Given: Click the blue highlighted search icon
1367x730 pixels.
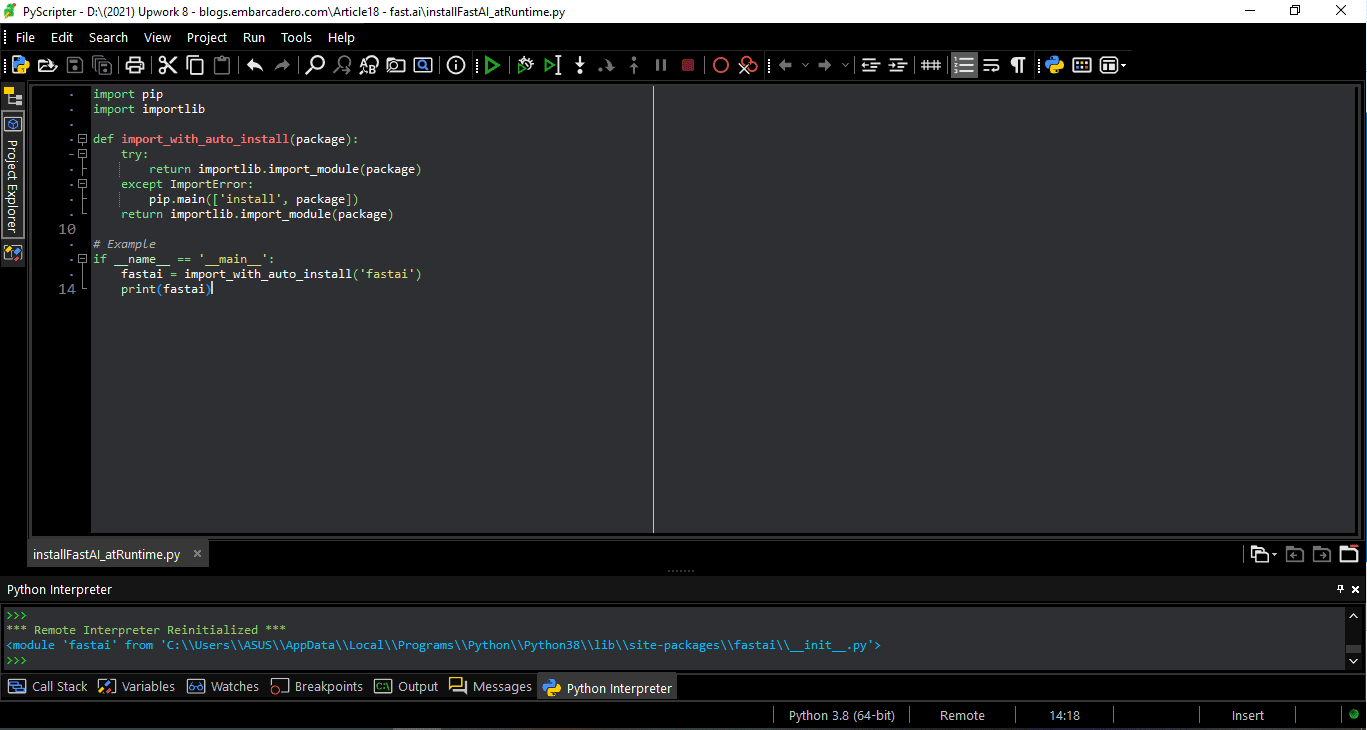Looking at the screenshot, I should [x=423, y=65].
